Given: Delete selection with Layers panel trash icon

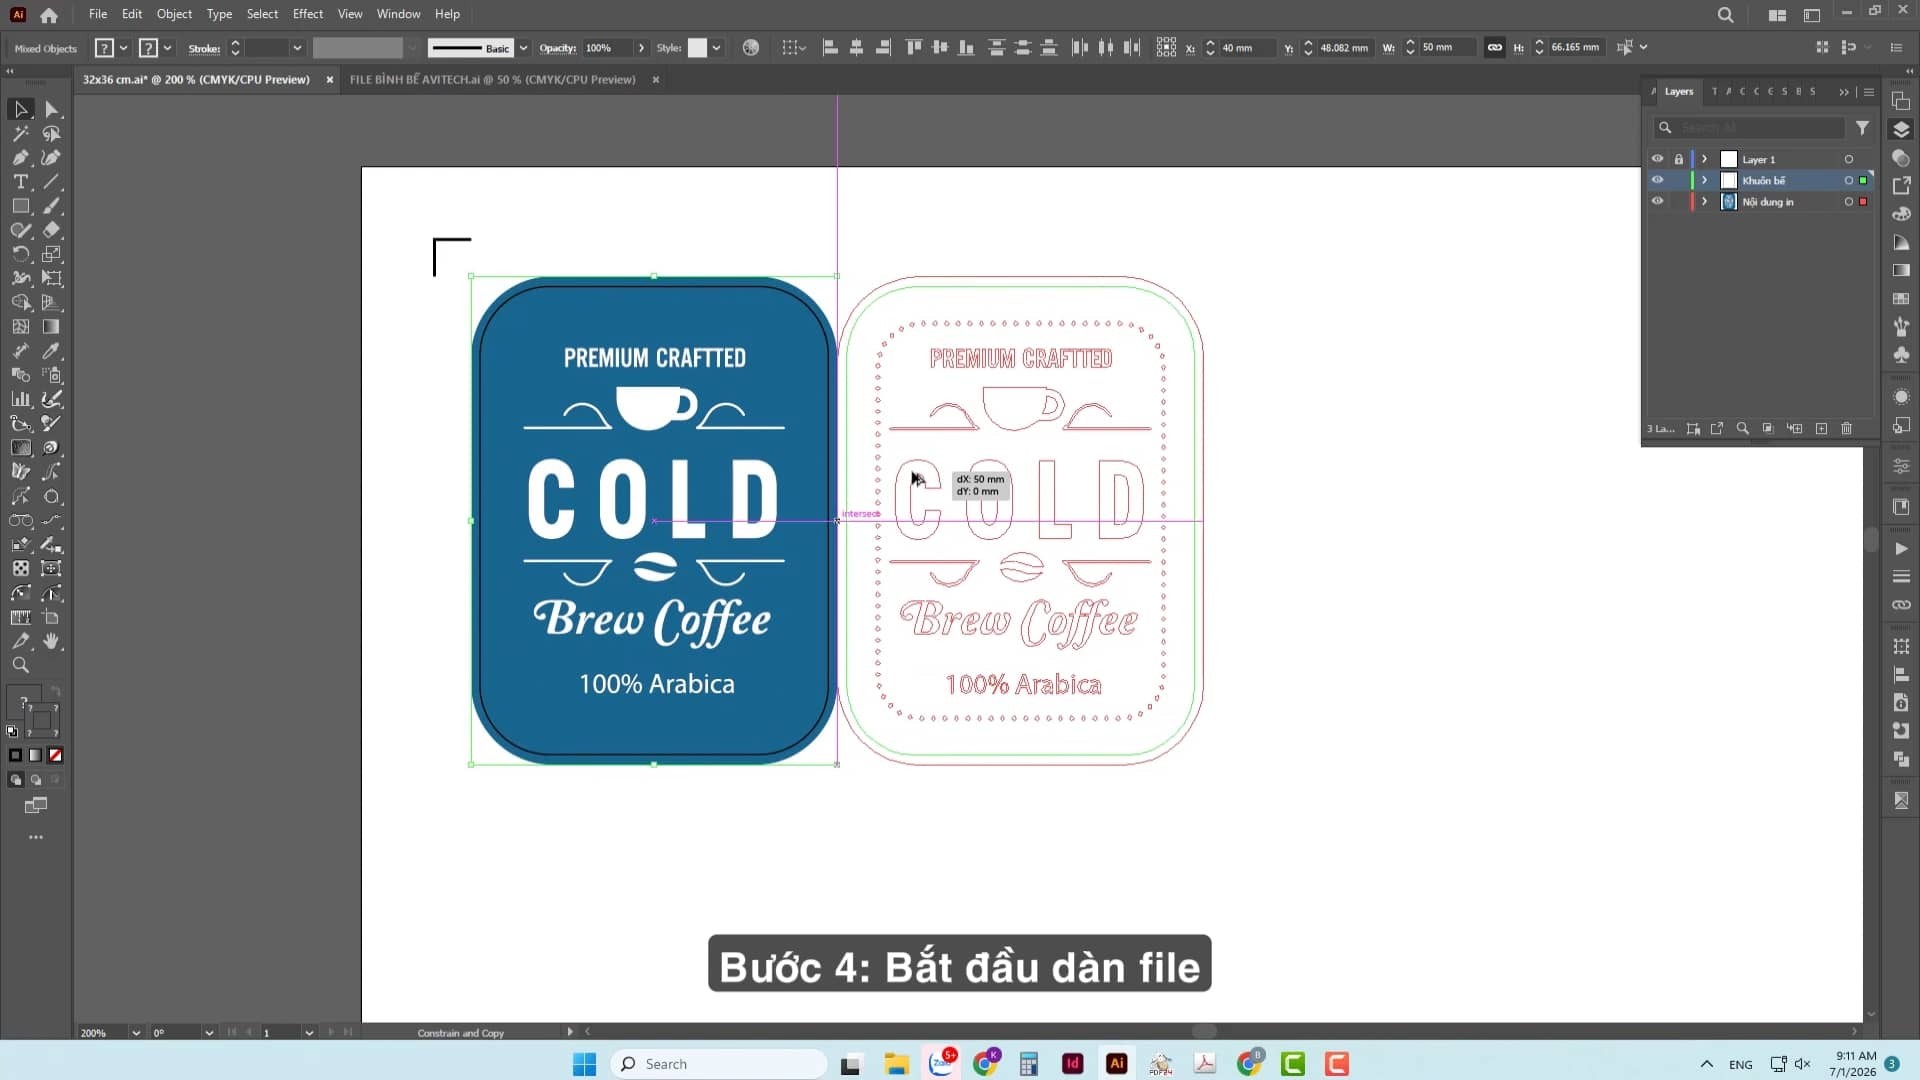Looking at the screenshot, I should click(x=1847, y=429).
